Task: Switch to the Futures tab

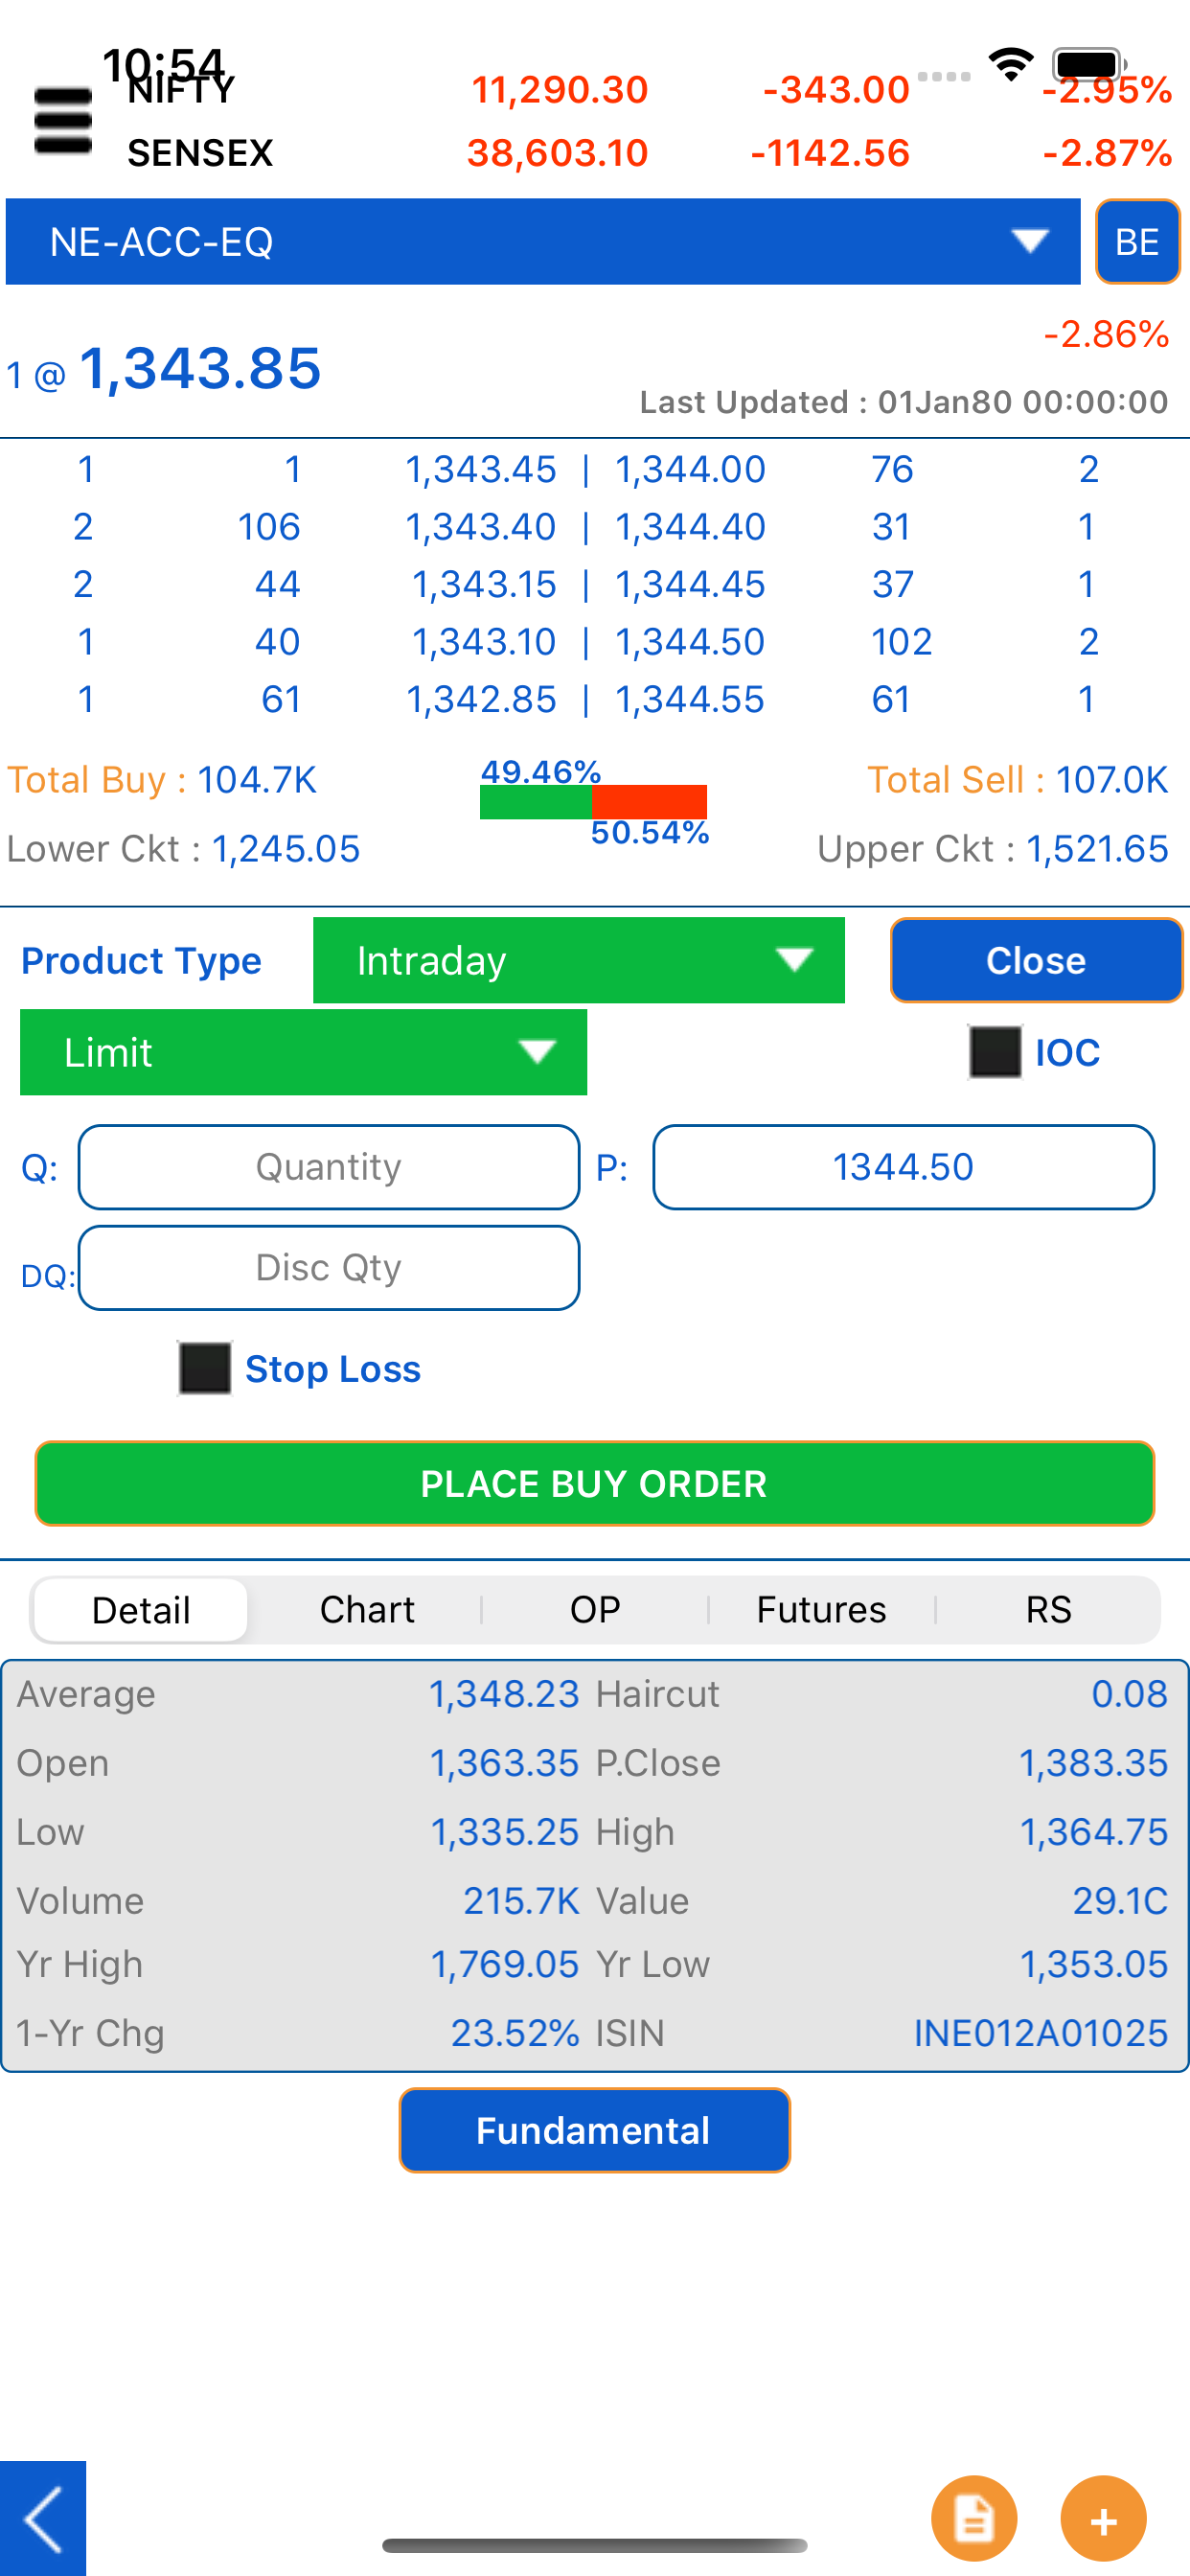Action: (x=821, y=1610)
